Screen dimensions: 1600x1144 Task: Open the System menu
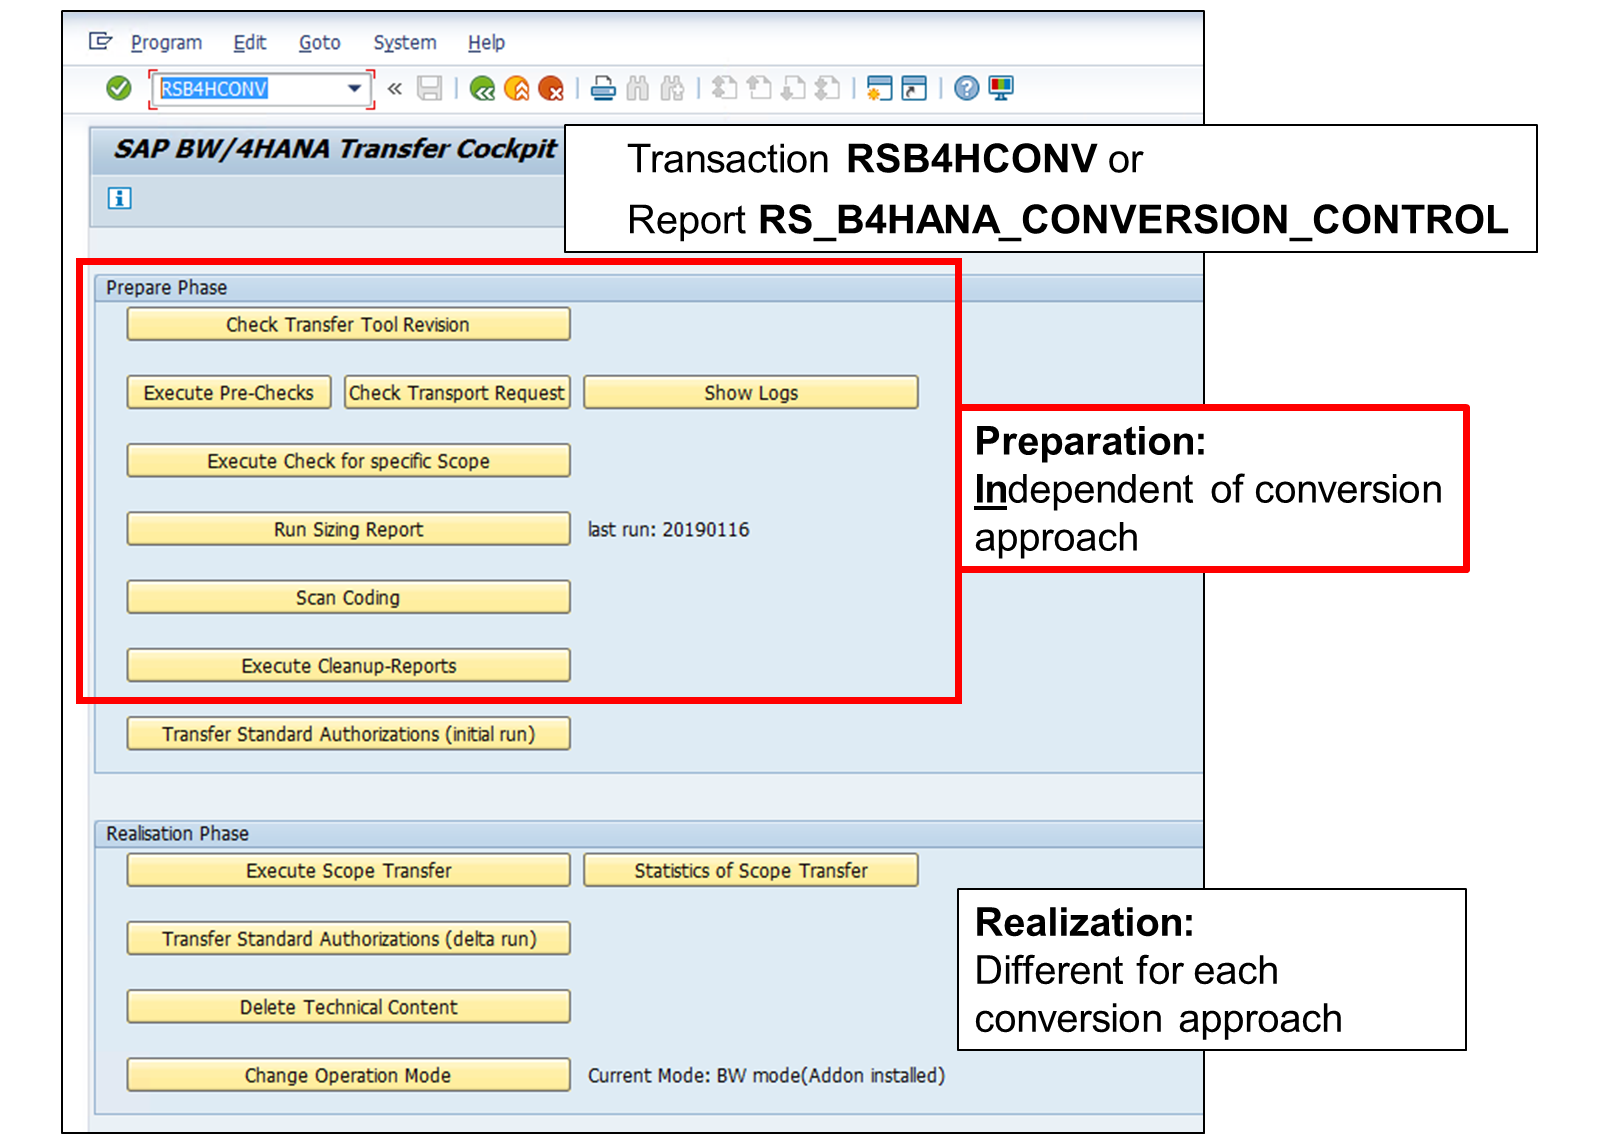click(405, 42)
